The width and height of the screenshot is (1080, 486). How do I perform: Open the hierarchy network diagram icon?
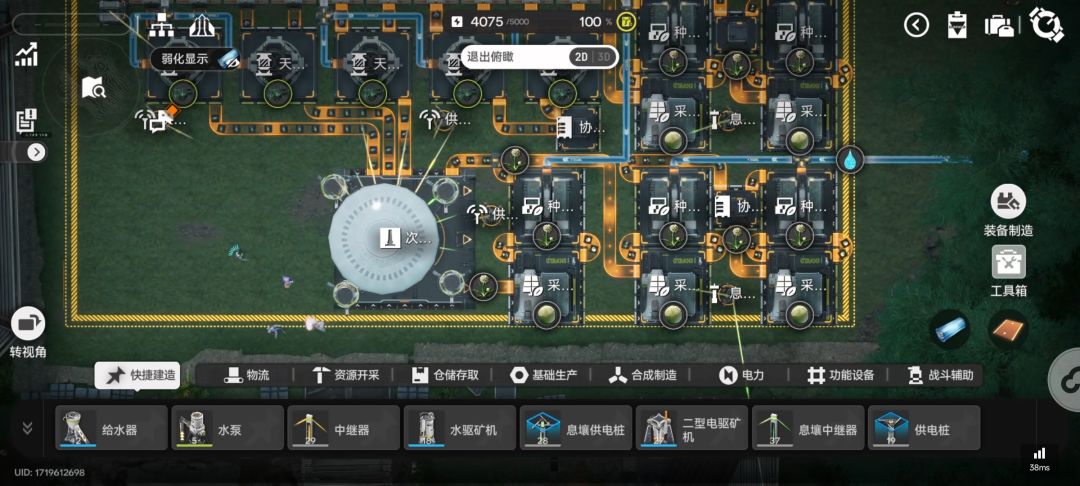(x=160, y=26)
